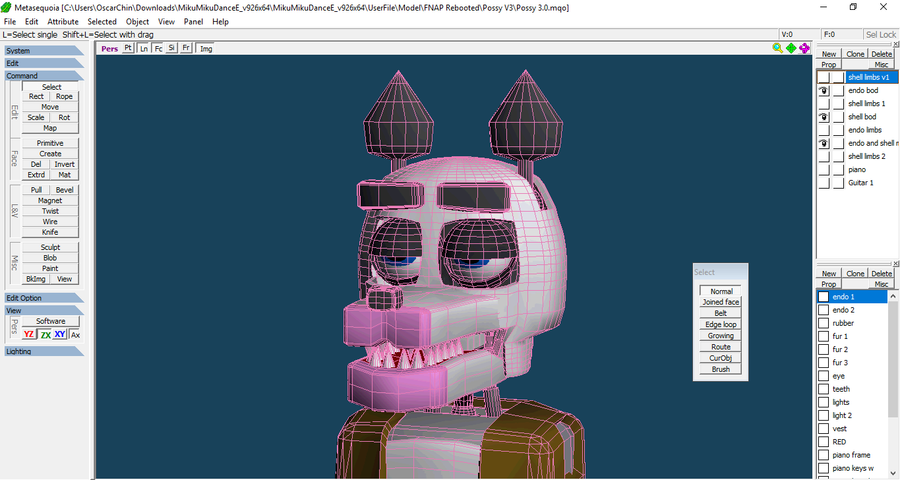Hide the endo and shell object eye
This screenshot has height=480, width=900.
click(824, 143)
